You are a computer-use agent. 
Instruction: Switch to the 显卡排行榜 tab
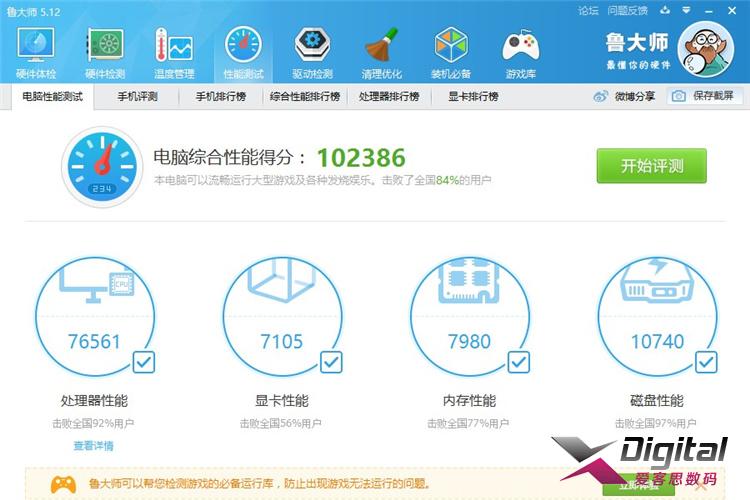pos(473,97)
